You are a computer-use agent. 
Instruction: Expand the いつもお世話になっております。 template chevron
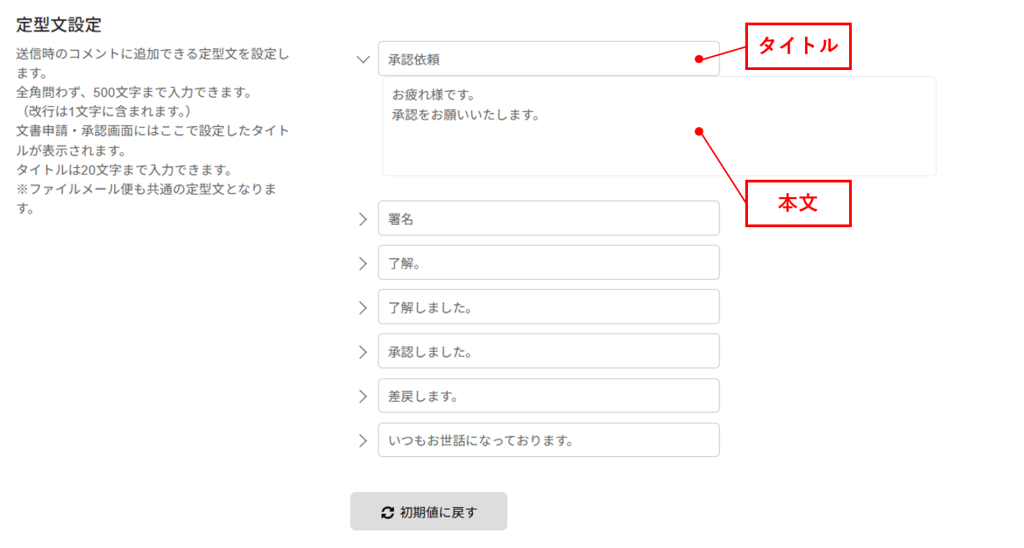[362, 441]
